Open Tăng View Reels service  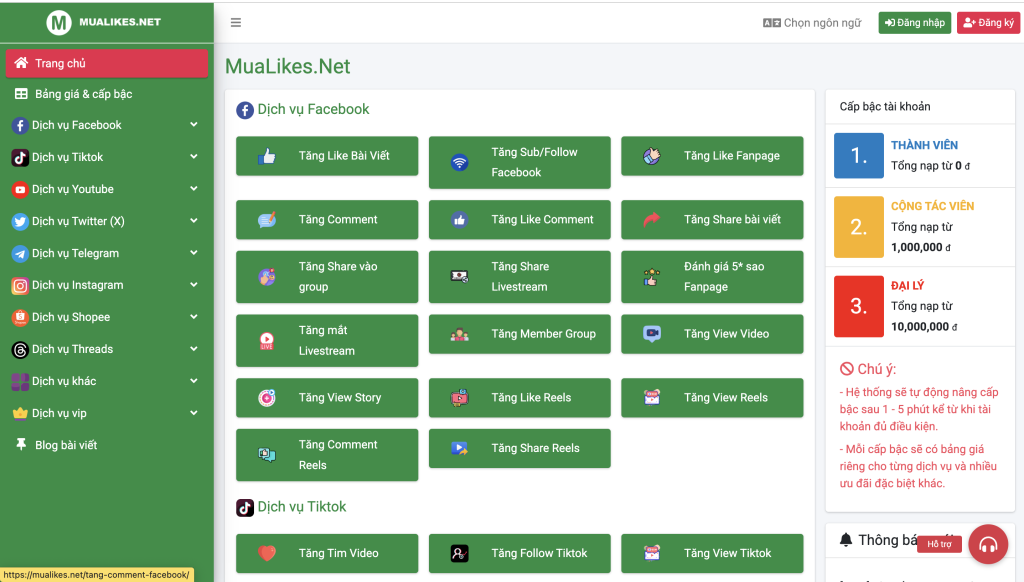[712, 398]
